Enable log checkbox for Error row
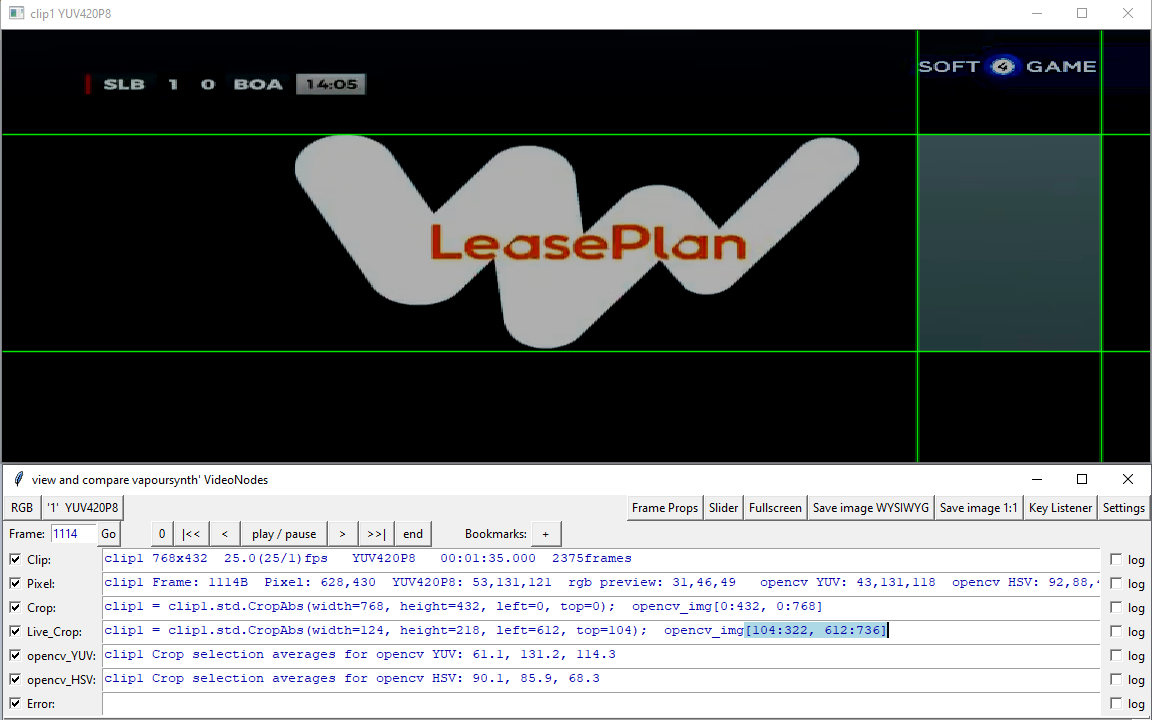 tap(1116, 703)
